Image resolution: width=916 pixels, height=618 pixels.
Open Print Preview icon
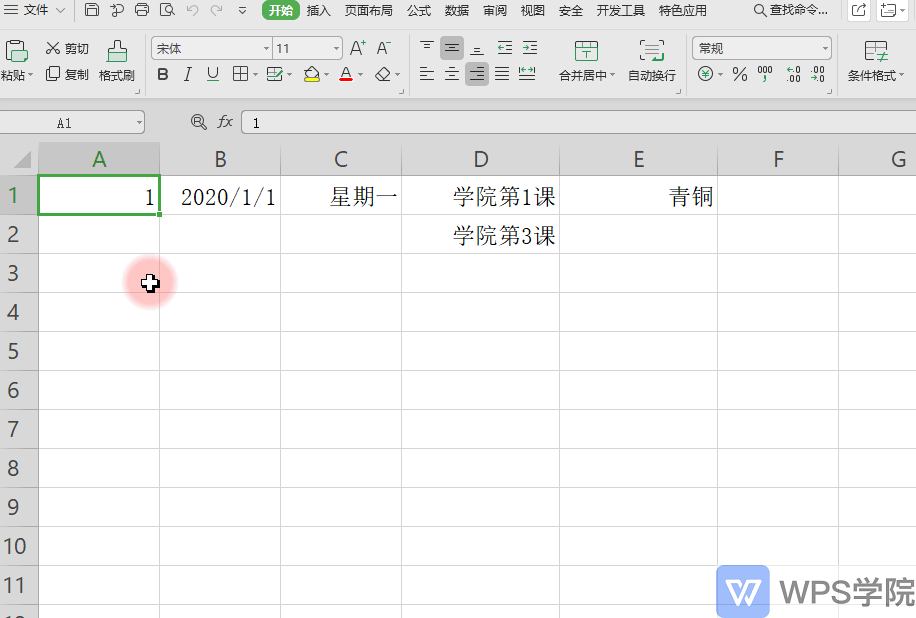pos(168,9)
